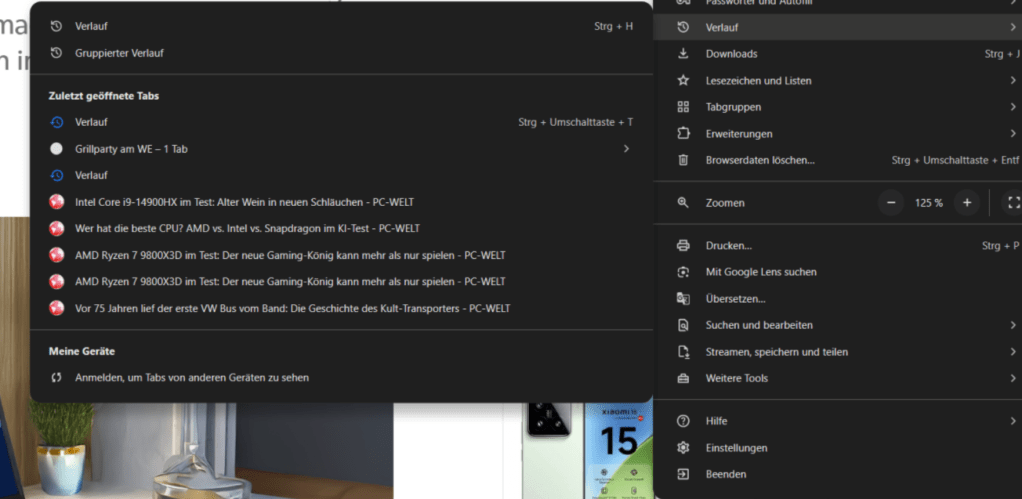This screenshot has height=499, width=1022.
Task: Choose Drucken... from the menu
Action: click(x=838, y=246)
